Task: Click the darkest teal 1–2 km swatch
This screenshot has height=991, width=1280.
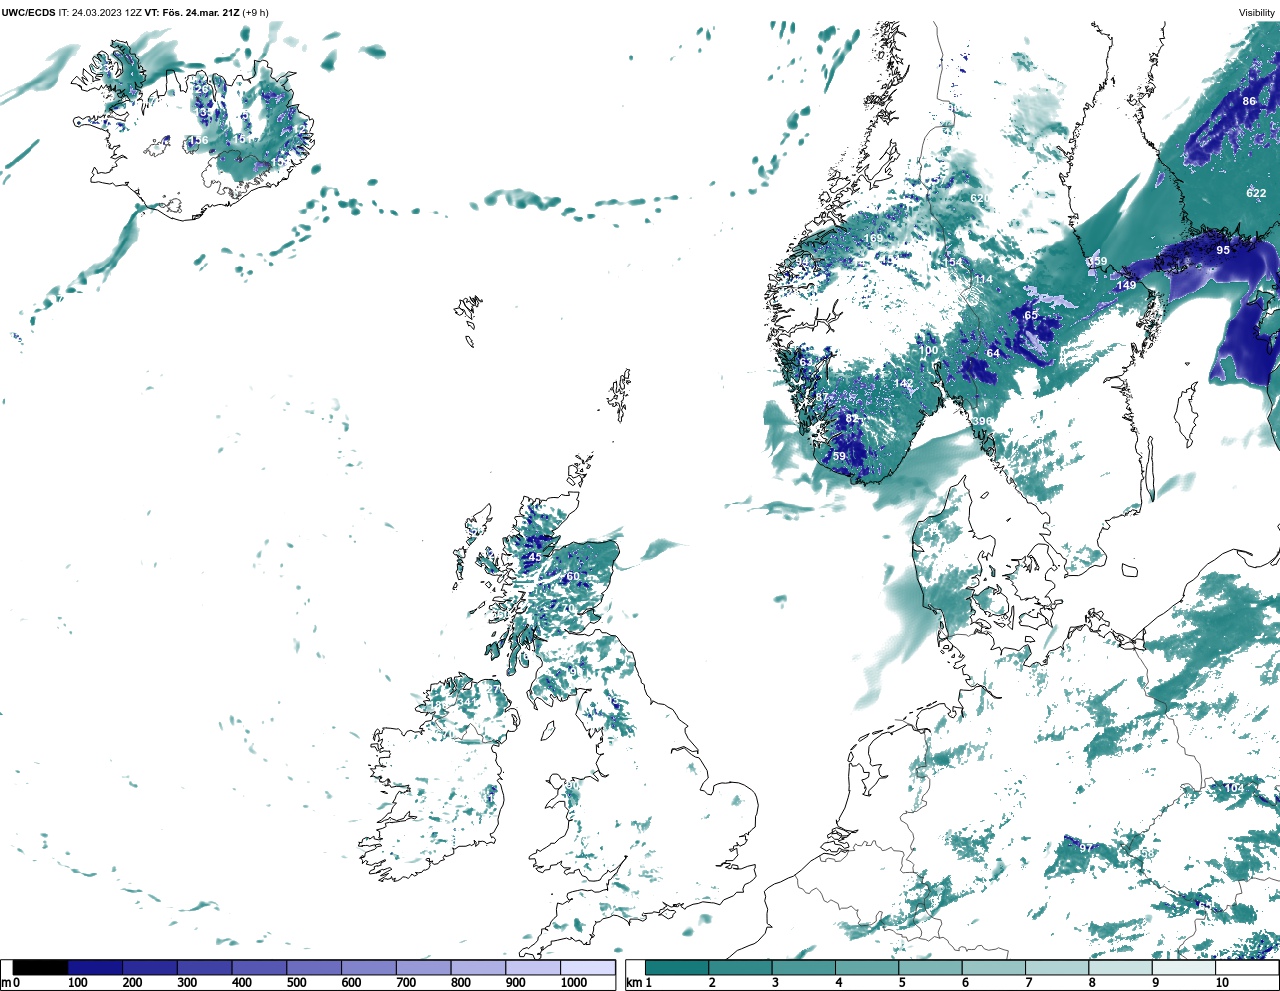Action: [677, 968]
